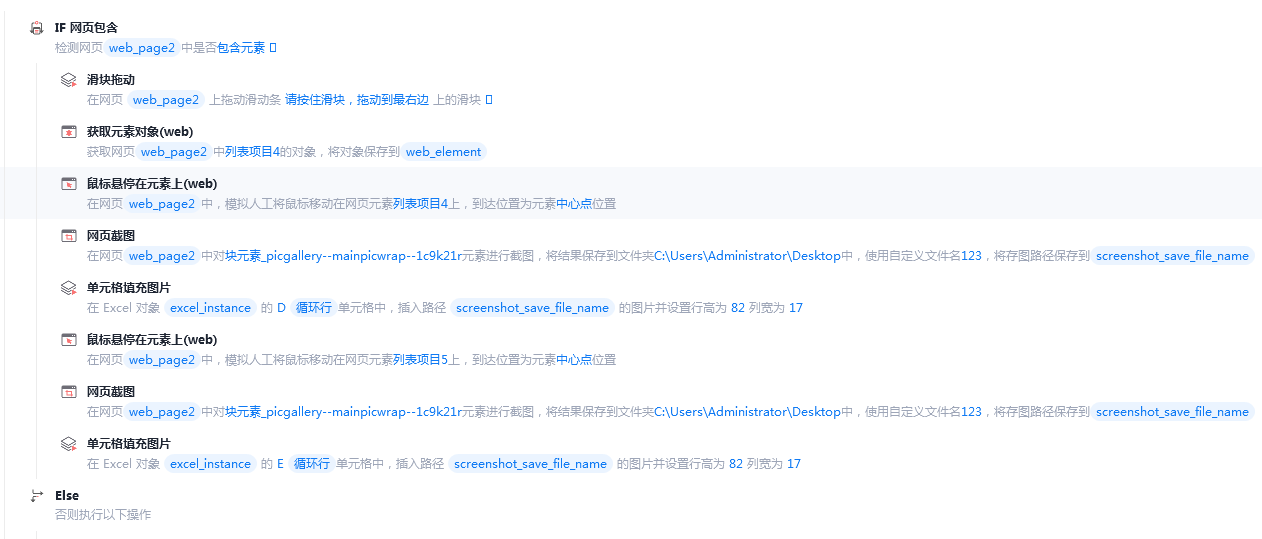Image resolution: width=1262 pixels, height=539 pixels.
Task: Select the 滑块拖动 step title
Action: [x=111, y=80]
